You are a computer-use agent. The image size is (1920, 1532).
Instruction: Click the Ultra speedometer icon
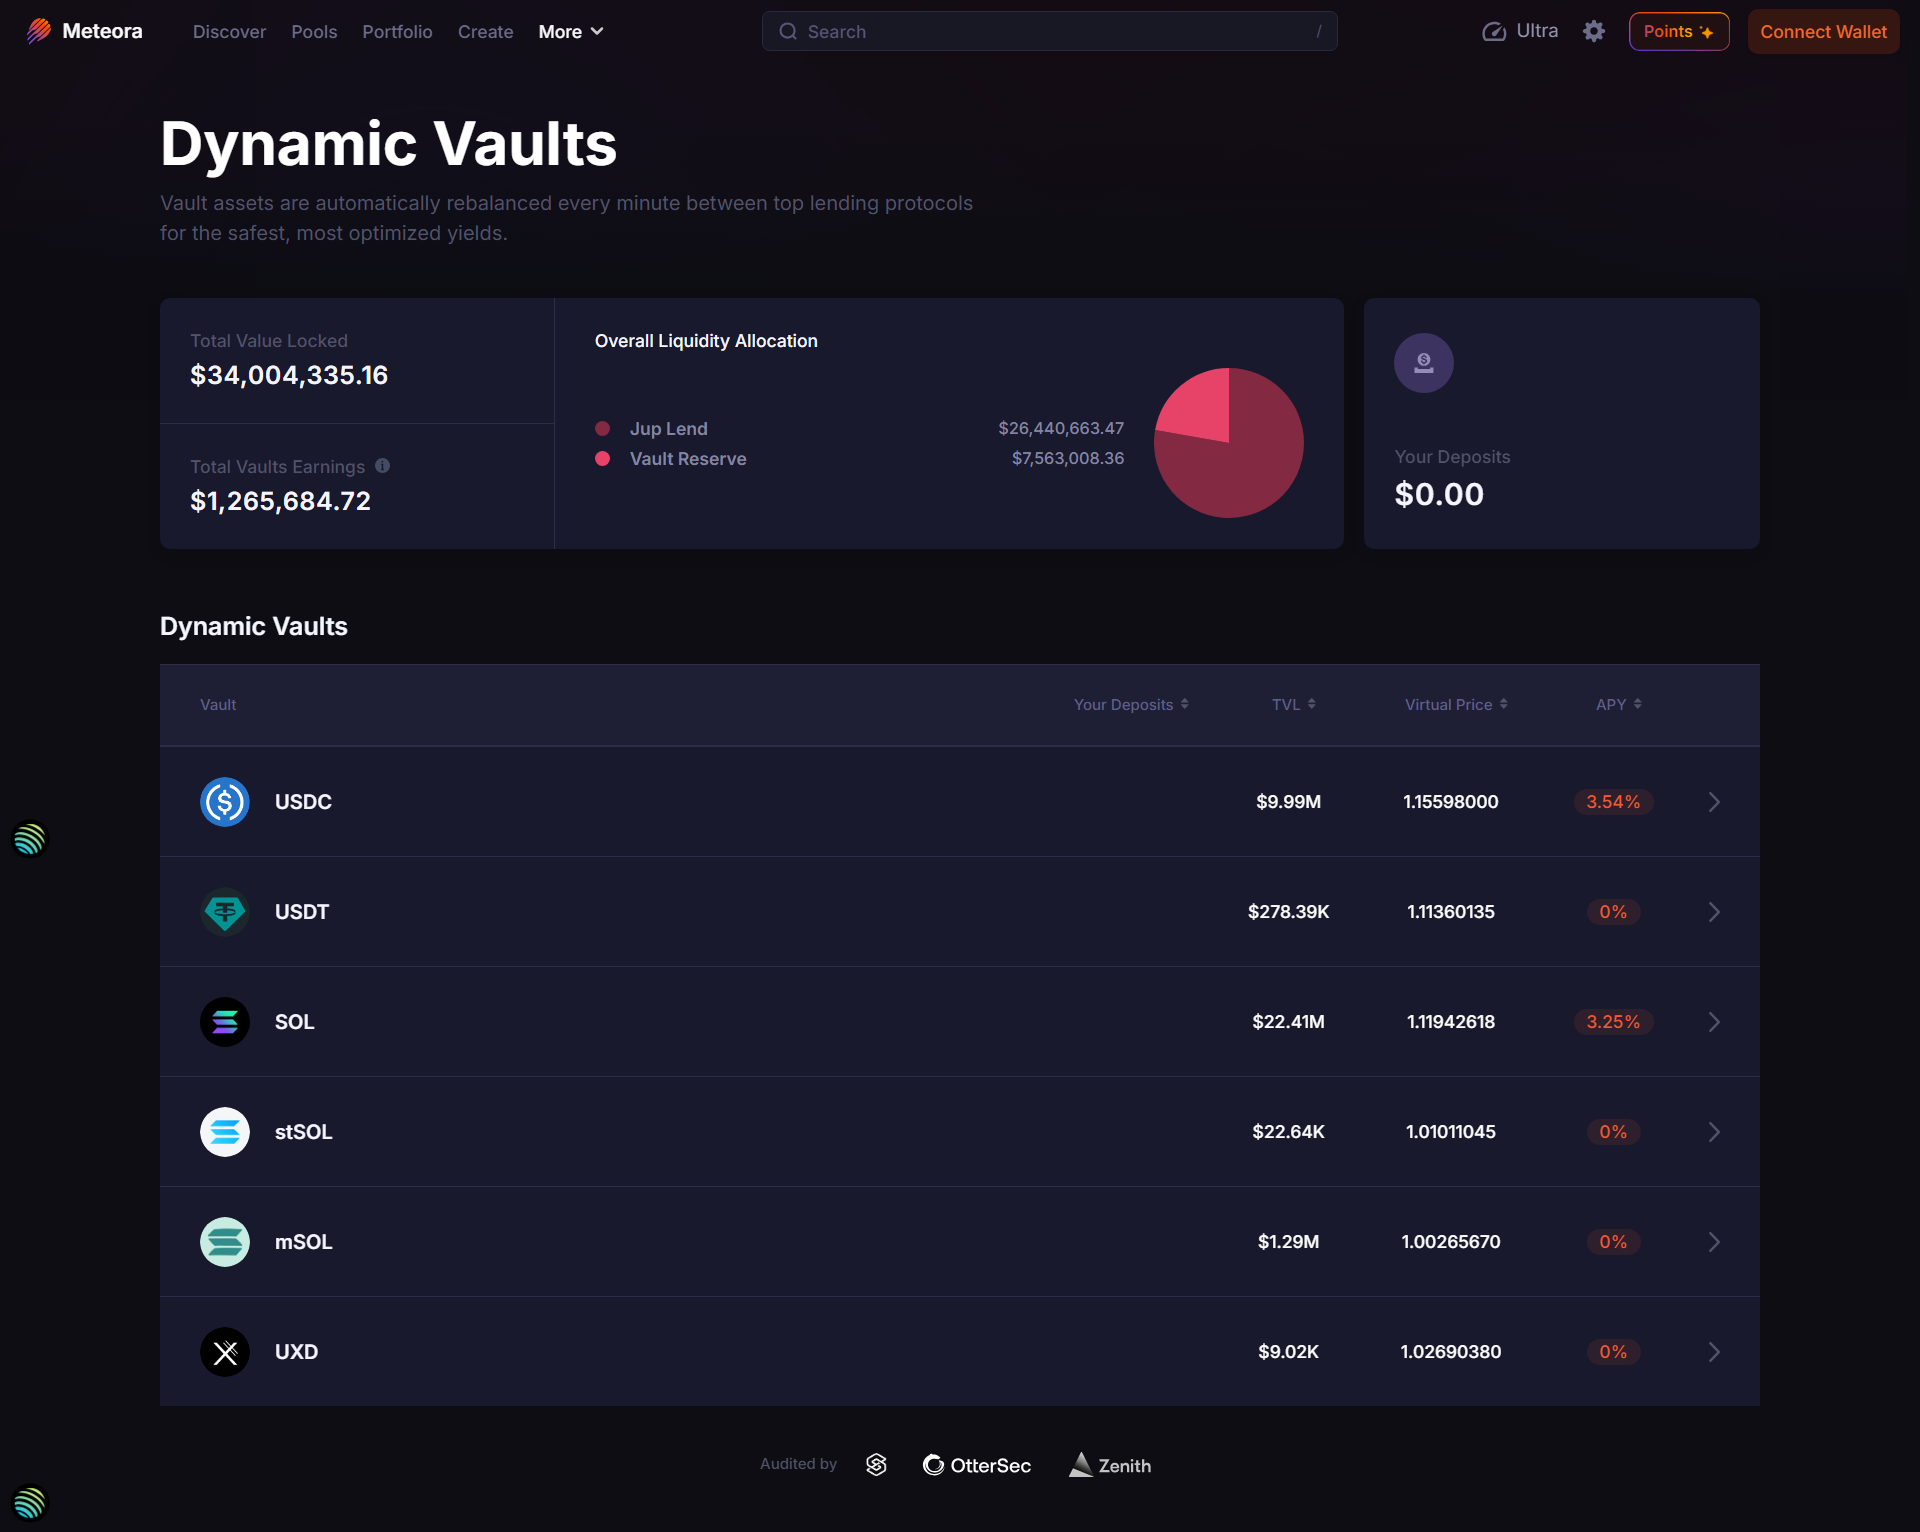tap(1493, 31)
